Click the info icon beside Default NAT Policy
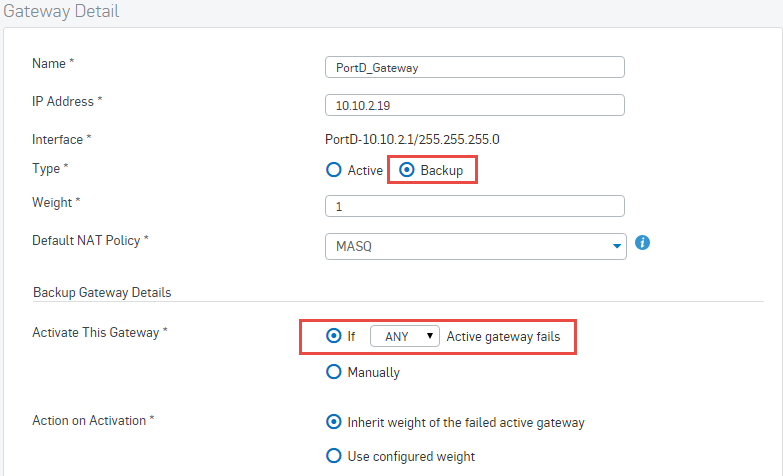 (643, 242)
